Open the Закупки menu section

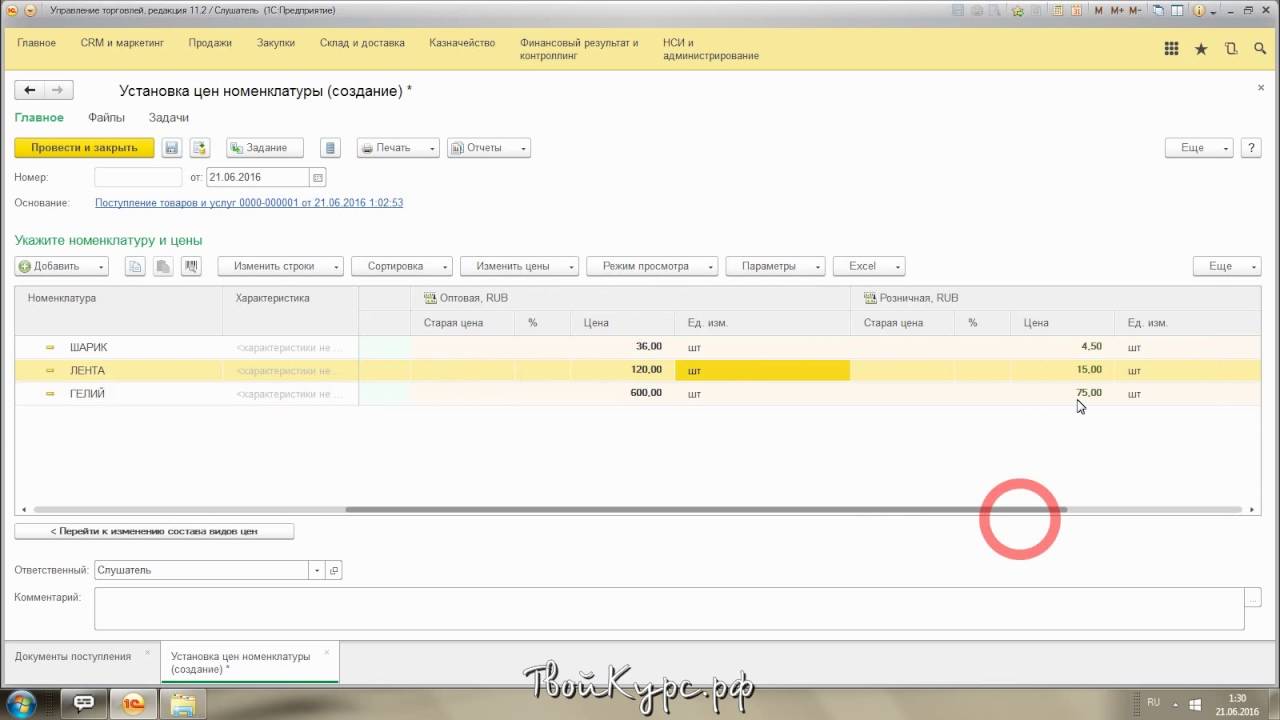[x=276, y=43]
